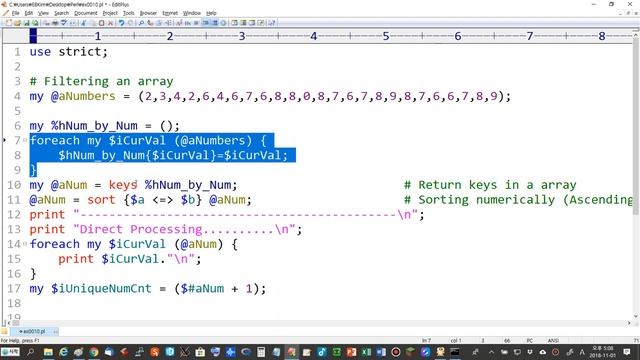The width and height of the screenshot is (640, 360).
Task: Click the Open file folder icon
Action: (17, 23)
